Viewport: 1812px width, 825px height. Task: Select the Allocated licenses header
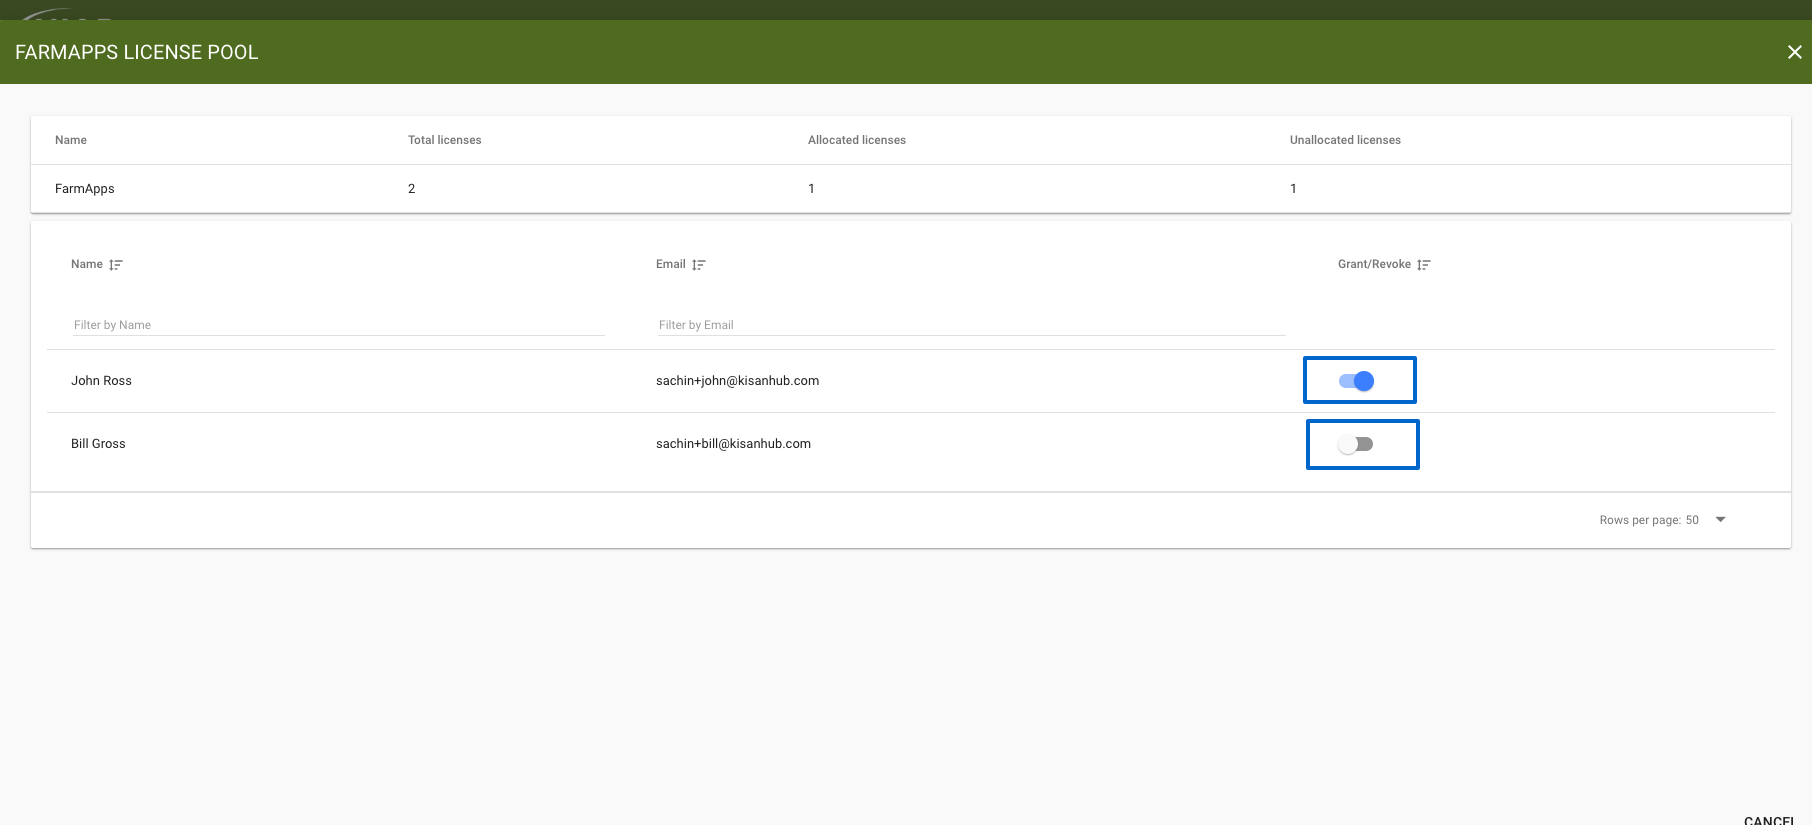[857, 140]
